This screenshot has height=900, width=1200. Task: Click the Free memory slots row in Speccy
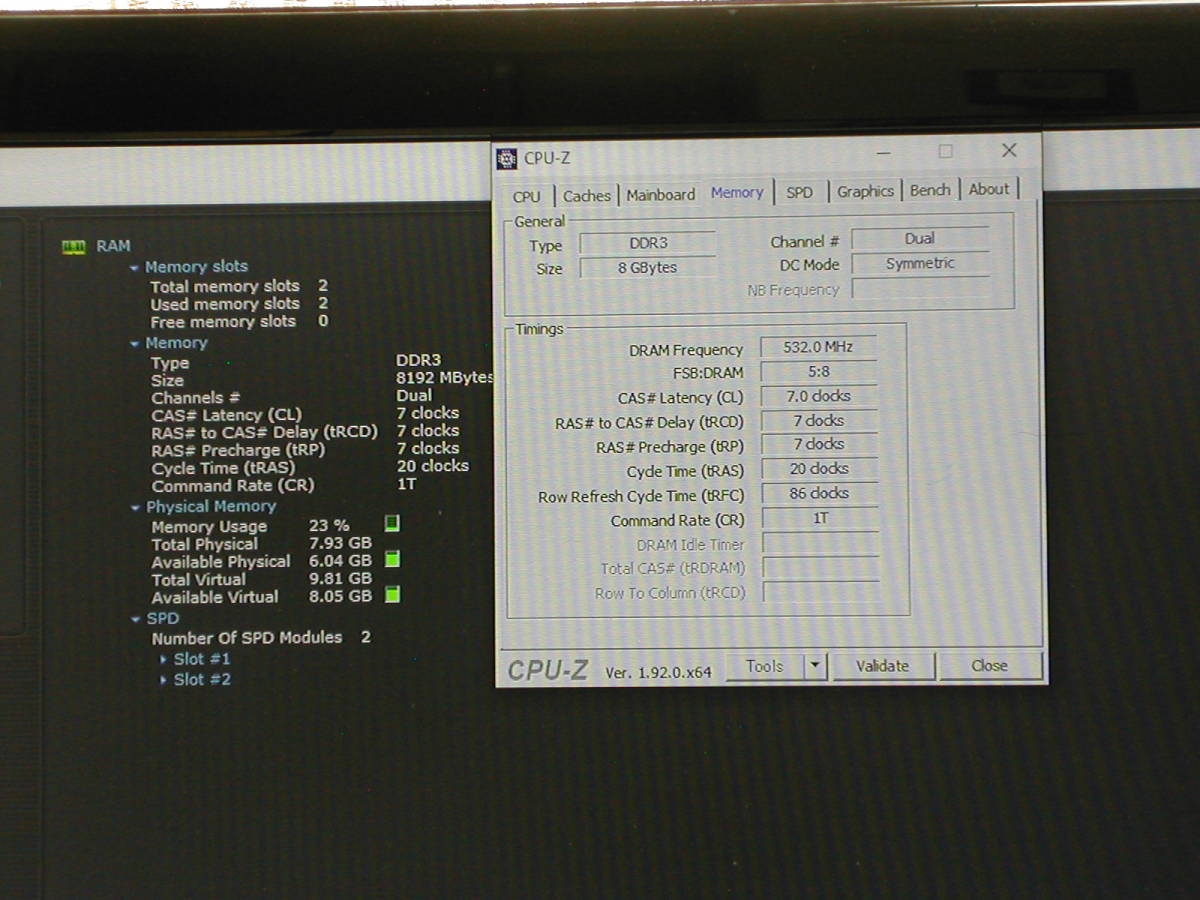pyautogui.click(x=239, y=322)
